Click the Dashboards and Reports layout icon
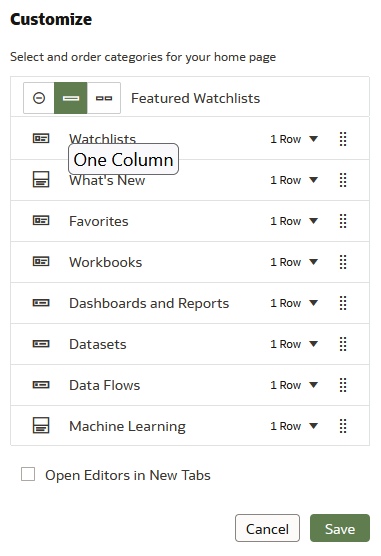Screen dimensions: 381x556 [x=41, y=303]
